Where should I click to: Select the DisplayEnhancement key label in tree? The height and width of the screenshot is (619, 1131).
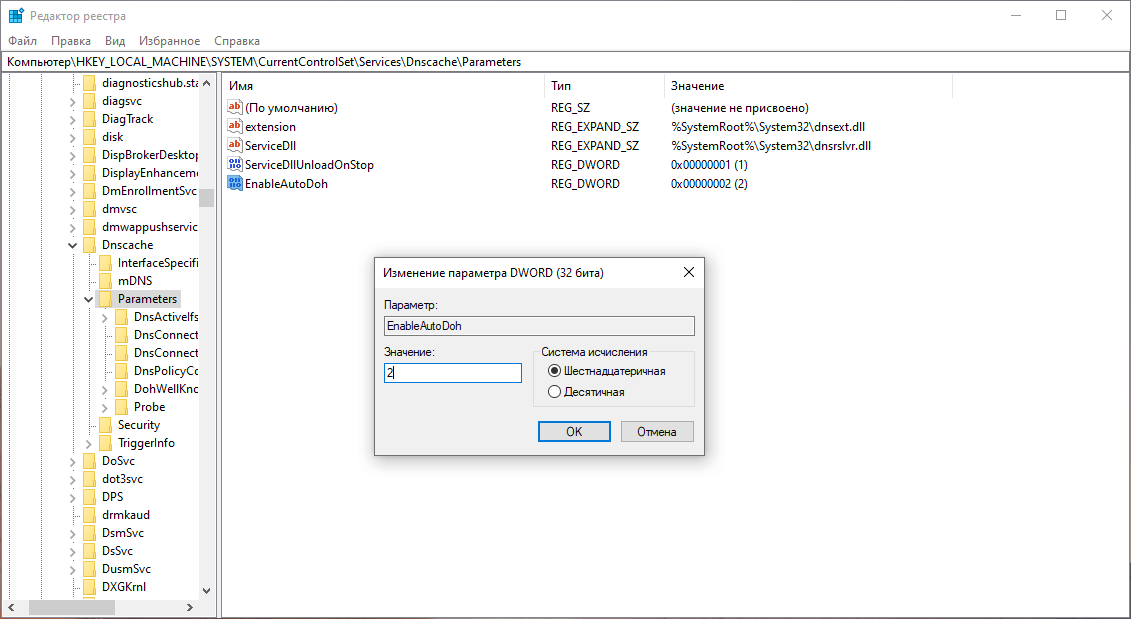pos(149,173)
